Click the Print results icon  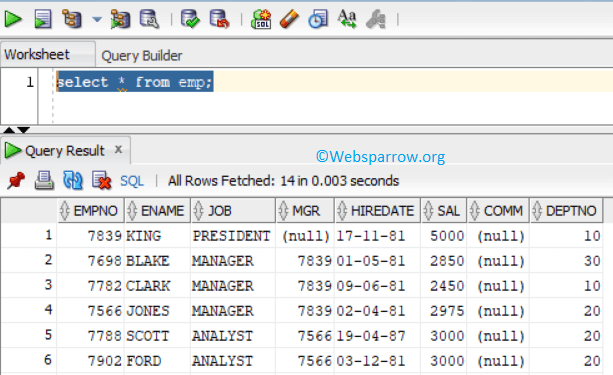pos(44,181)
